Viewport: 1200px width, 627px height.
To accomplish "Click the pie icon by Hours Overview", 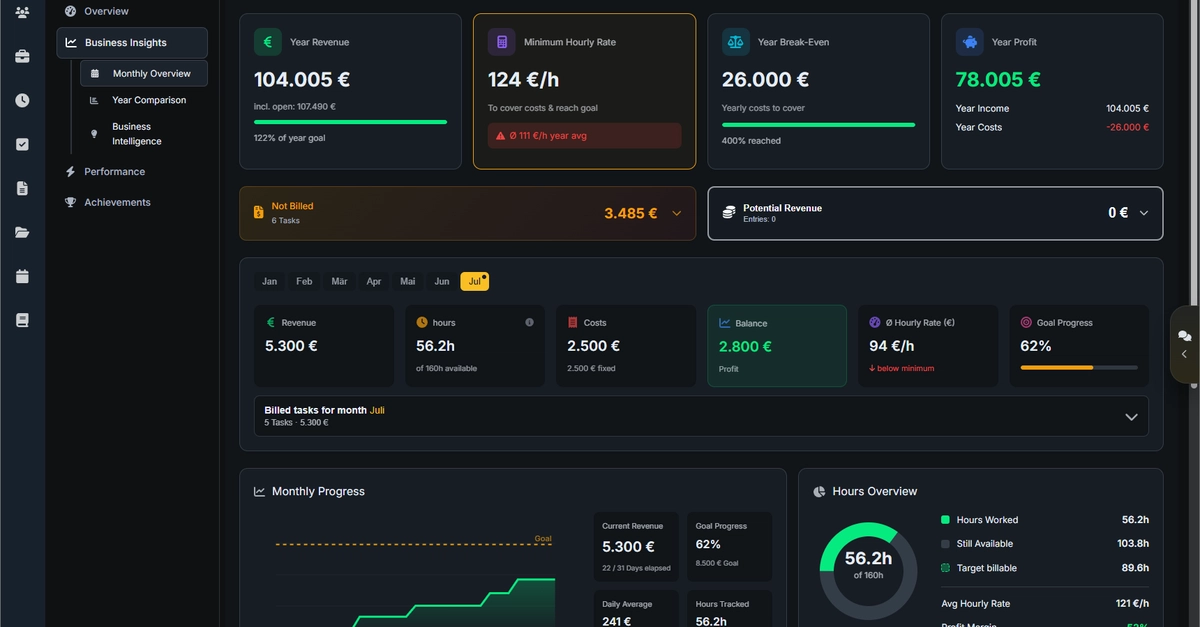I will pyautogui.click(x=819, y=491).
